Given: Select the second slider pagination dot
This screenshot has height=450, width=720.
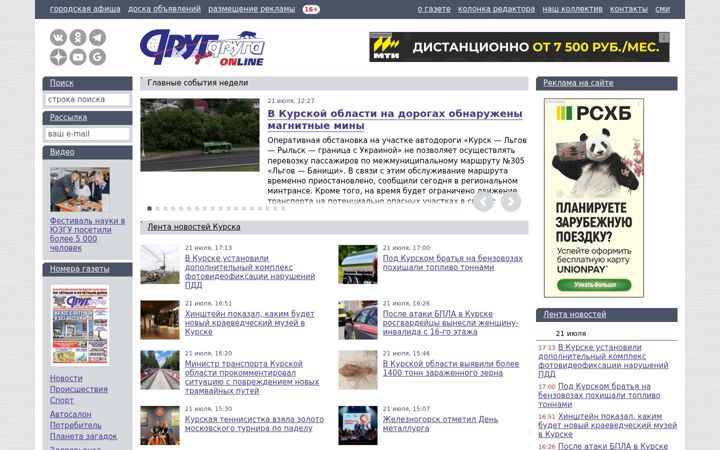Looking at the screenshot, I should [158, 208].
